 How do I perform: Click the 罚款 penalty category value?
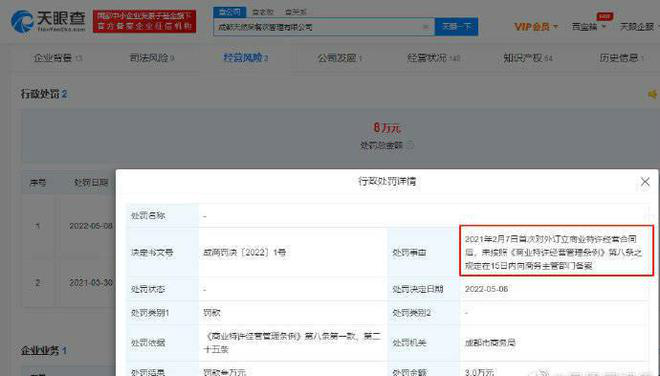click(212, 313)
